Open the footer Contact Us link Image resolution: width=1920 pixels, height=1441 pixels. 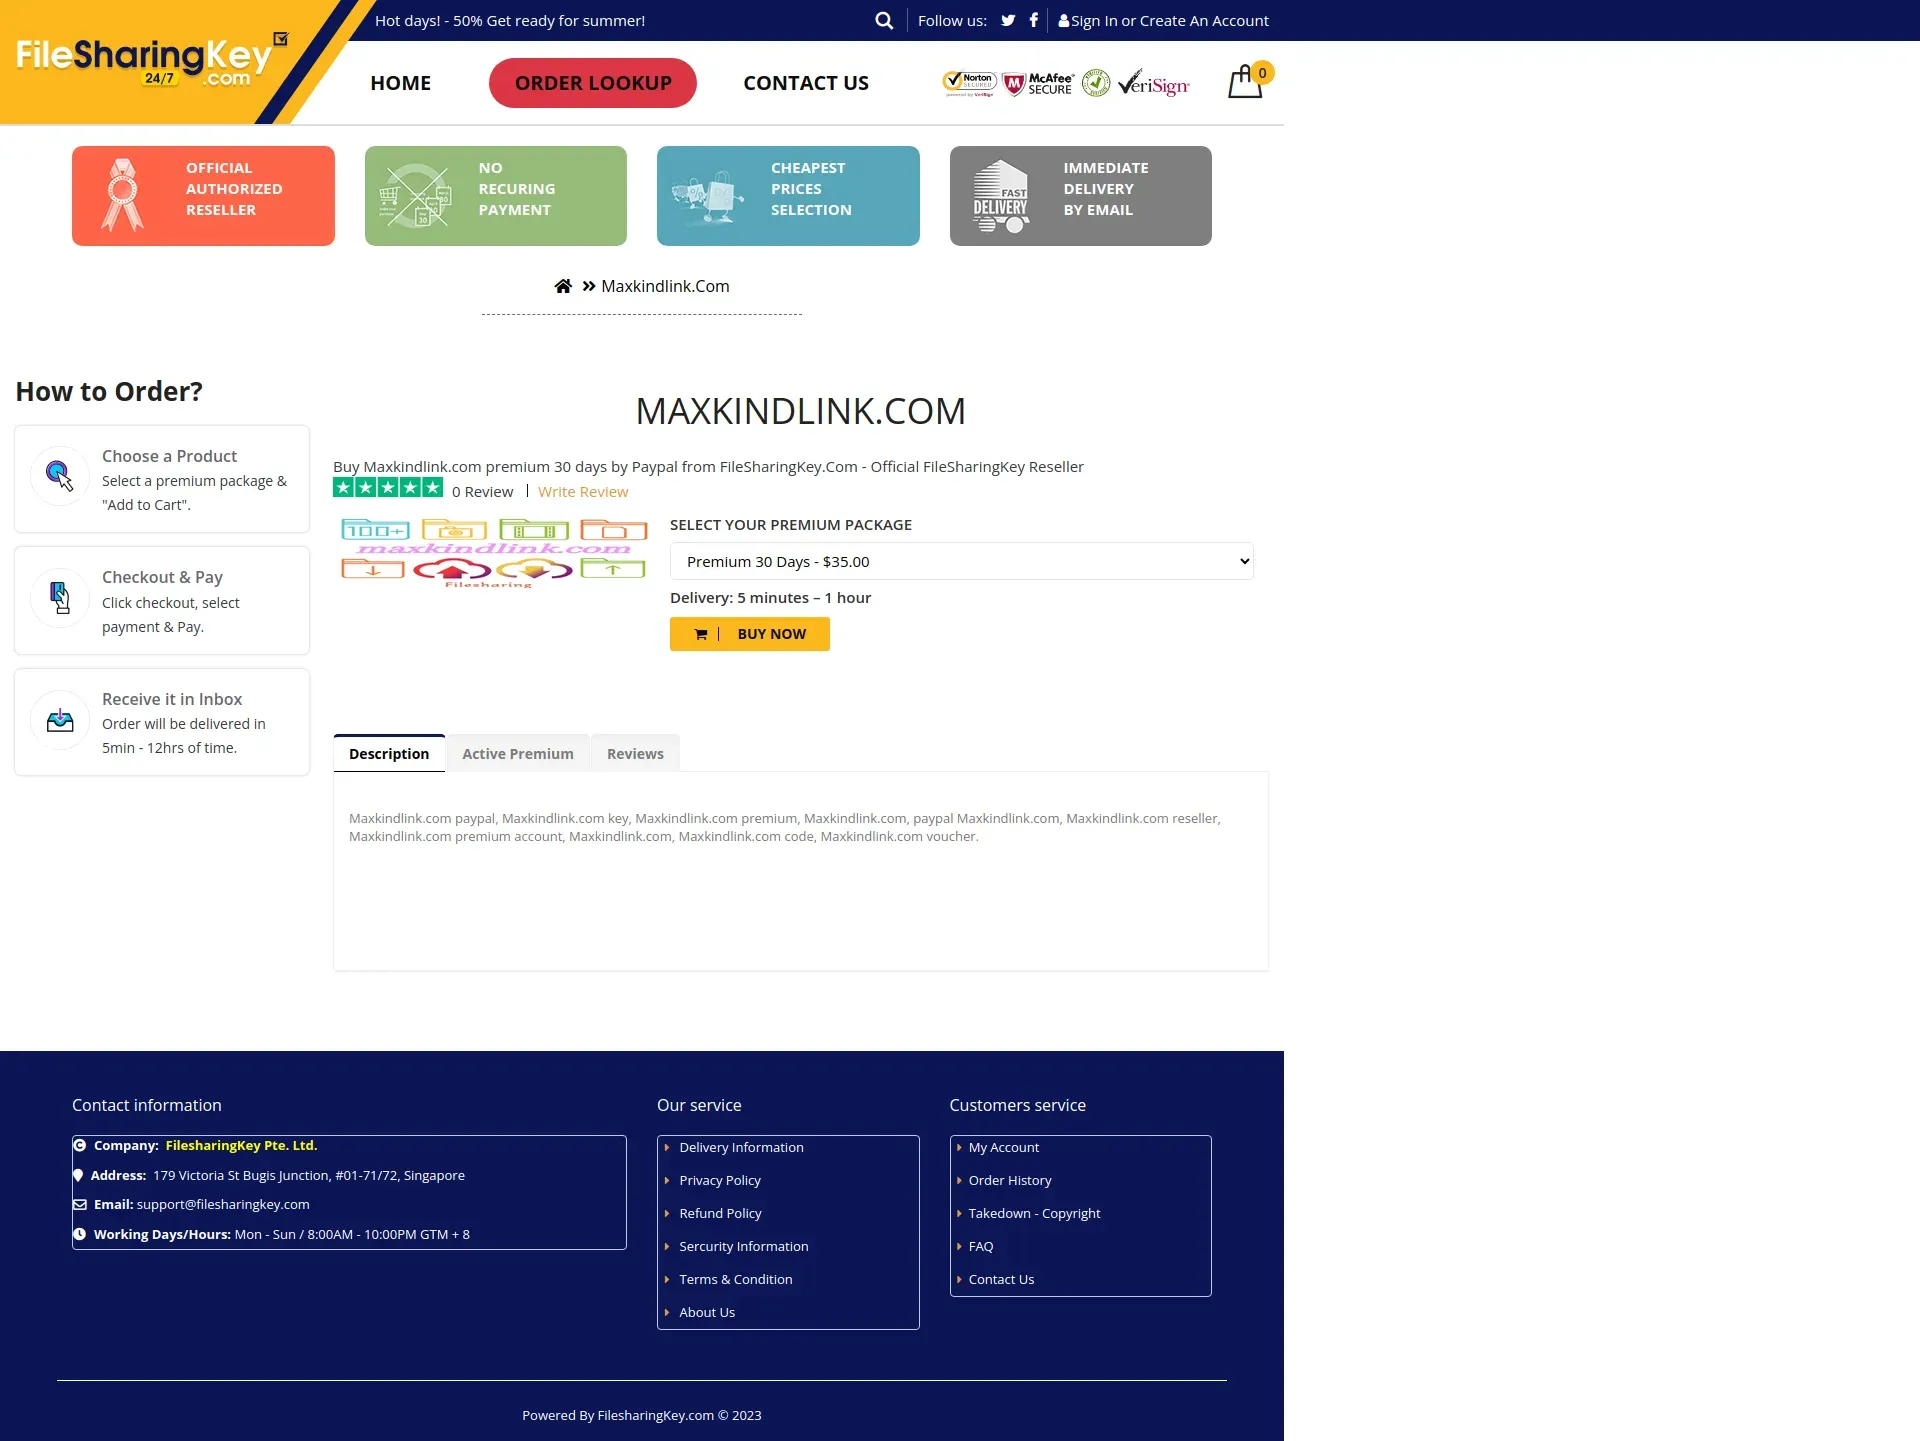coord(1001,1279)
